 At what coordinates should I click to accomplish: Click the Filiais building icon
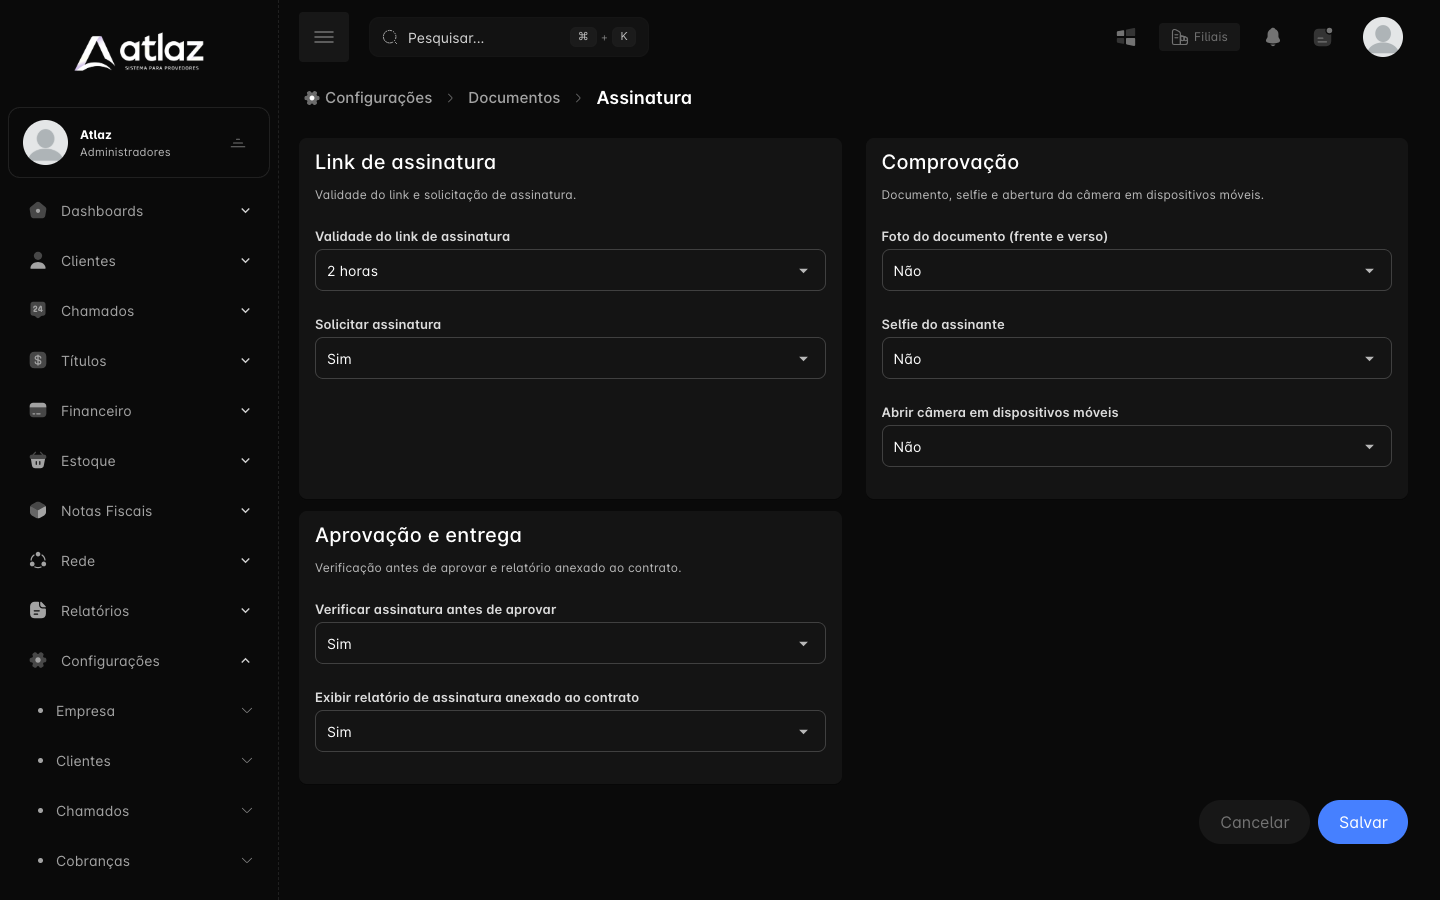coord(1179,37)
